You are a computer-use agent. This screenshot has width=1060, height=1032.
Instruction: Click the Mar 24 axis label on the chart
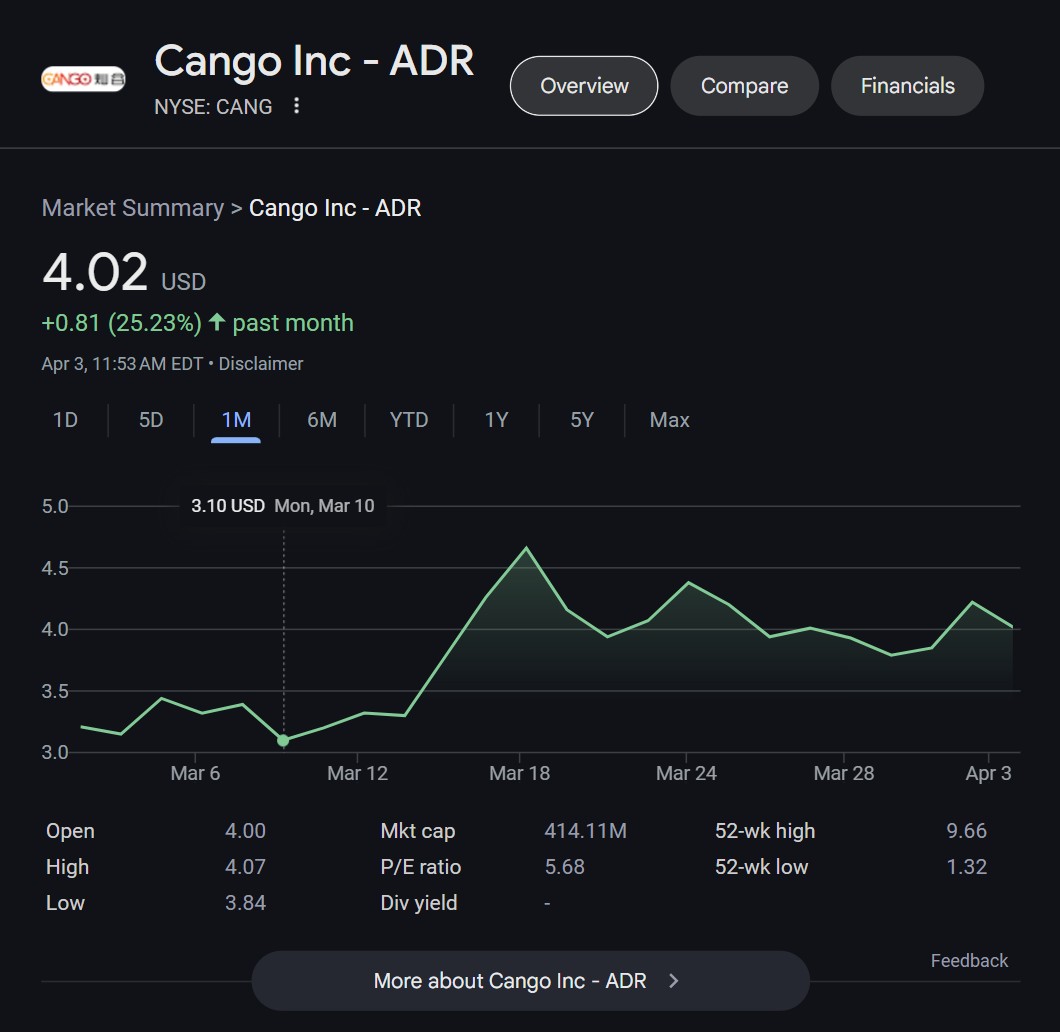point(687,773)
